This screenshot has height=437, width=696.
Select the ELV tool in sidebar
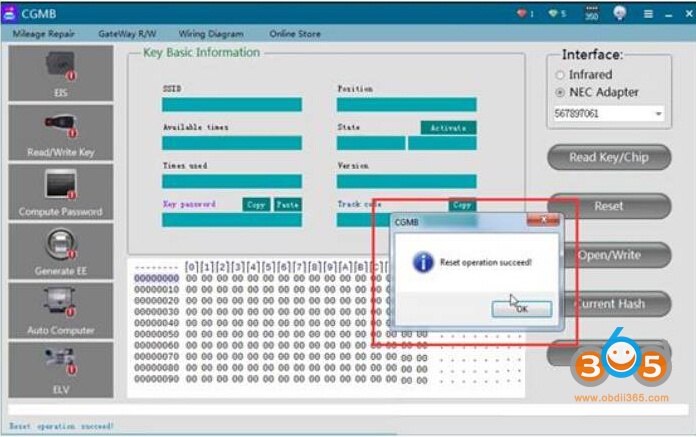[61, 369]
